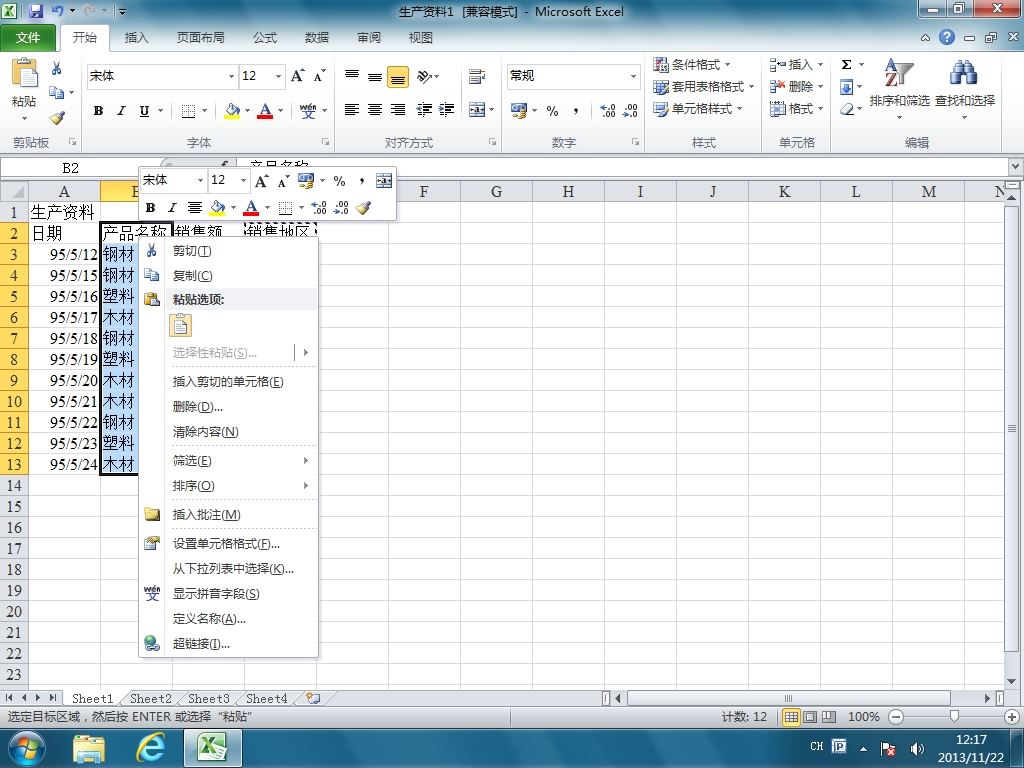Increase decimal places in ribbon

607,110
